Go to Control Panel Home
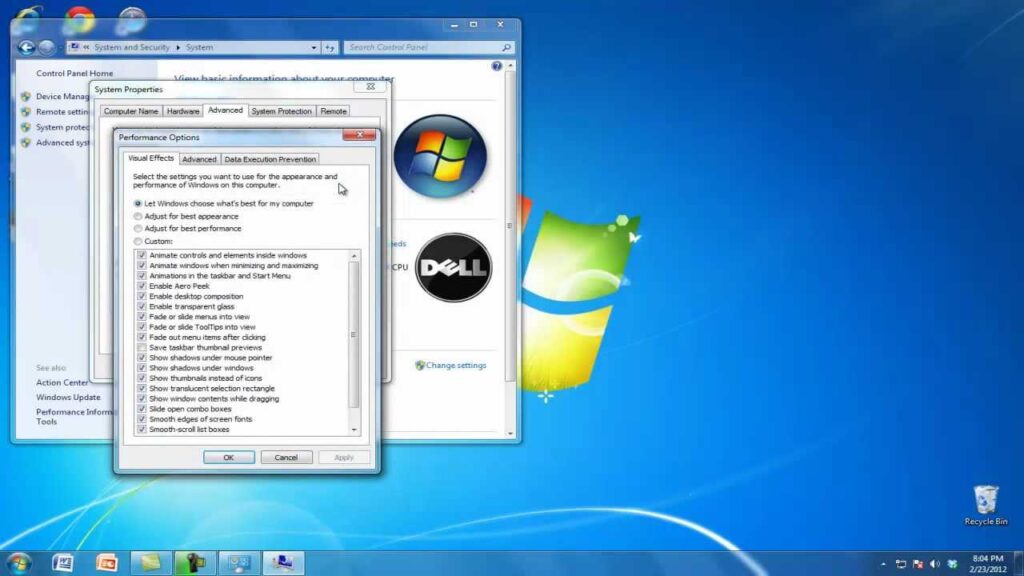This screenshot has height=576, width=1024. [x=74, y=73]
